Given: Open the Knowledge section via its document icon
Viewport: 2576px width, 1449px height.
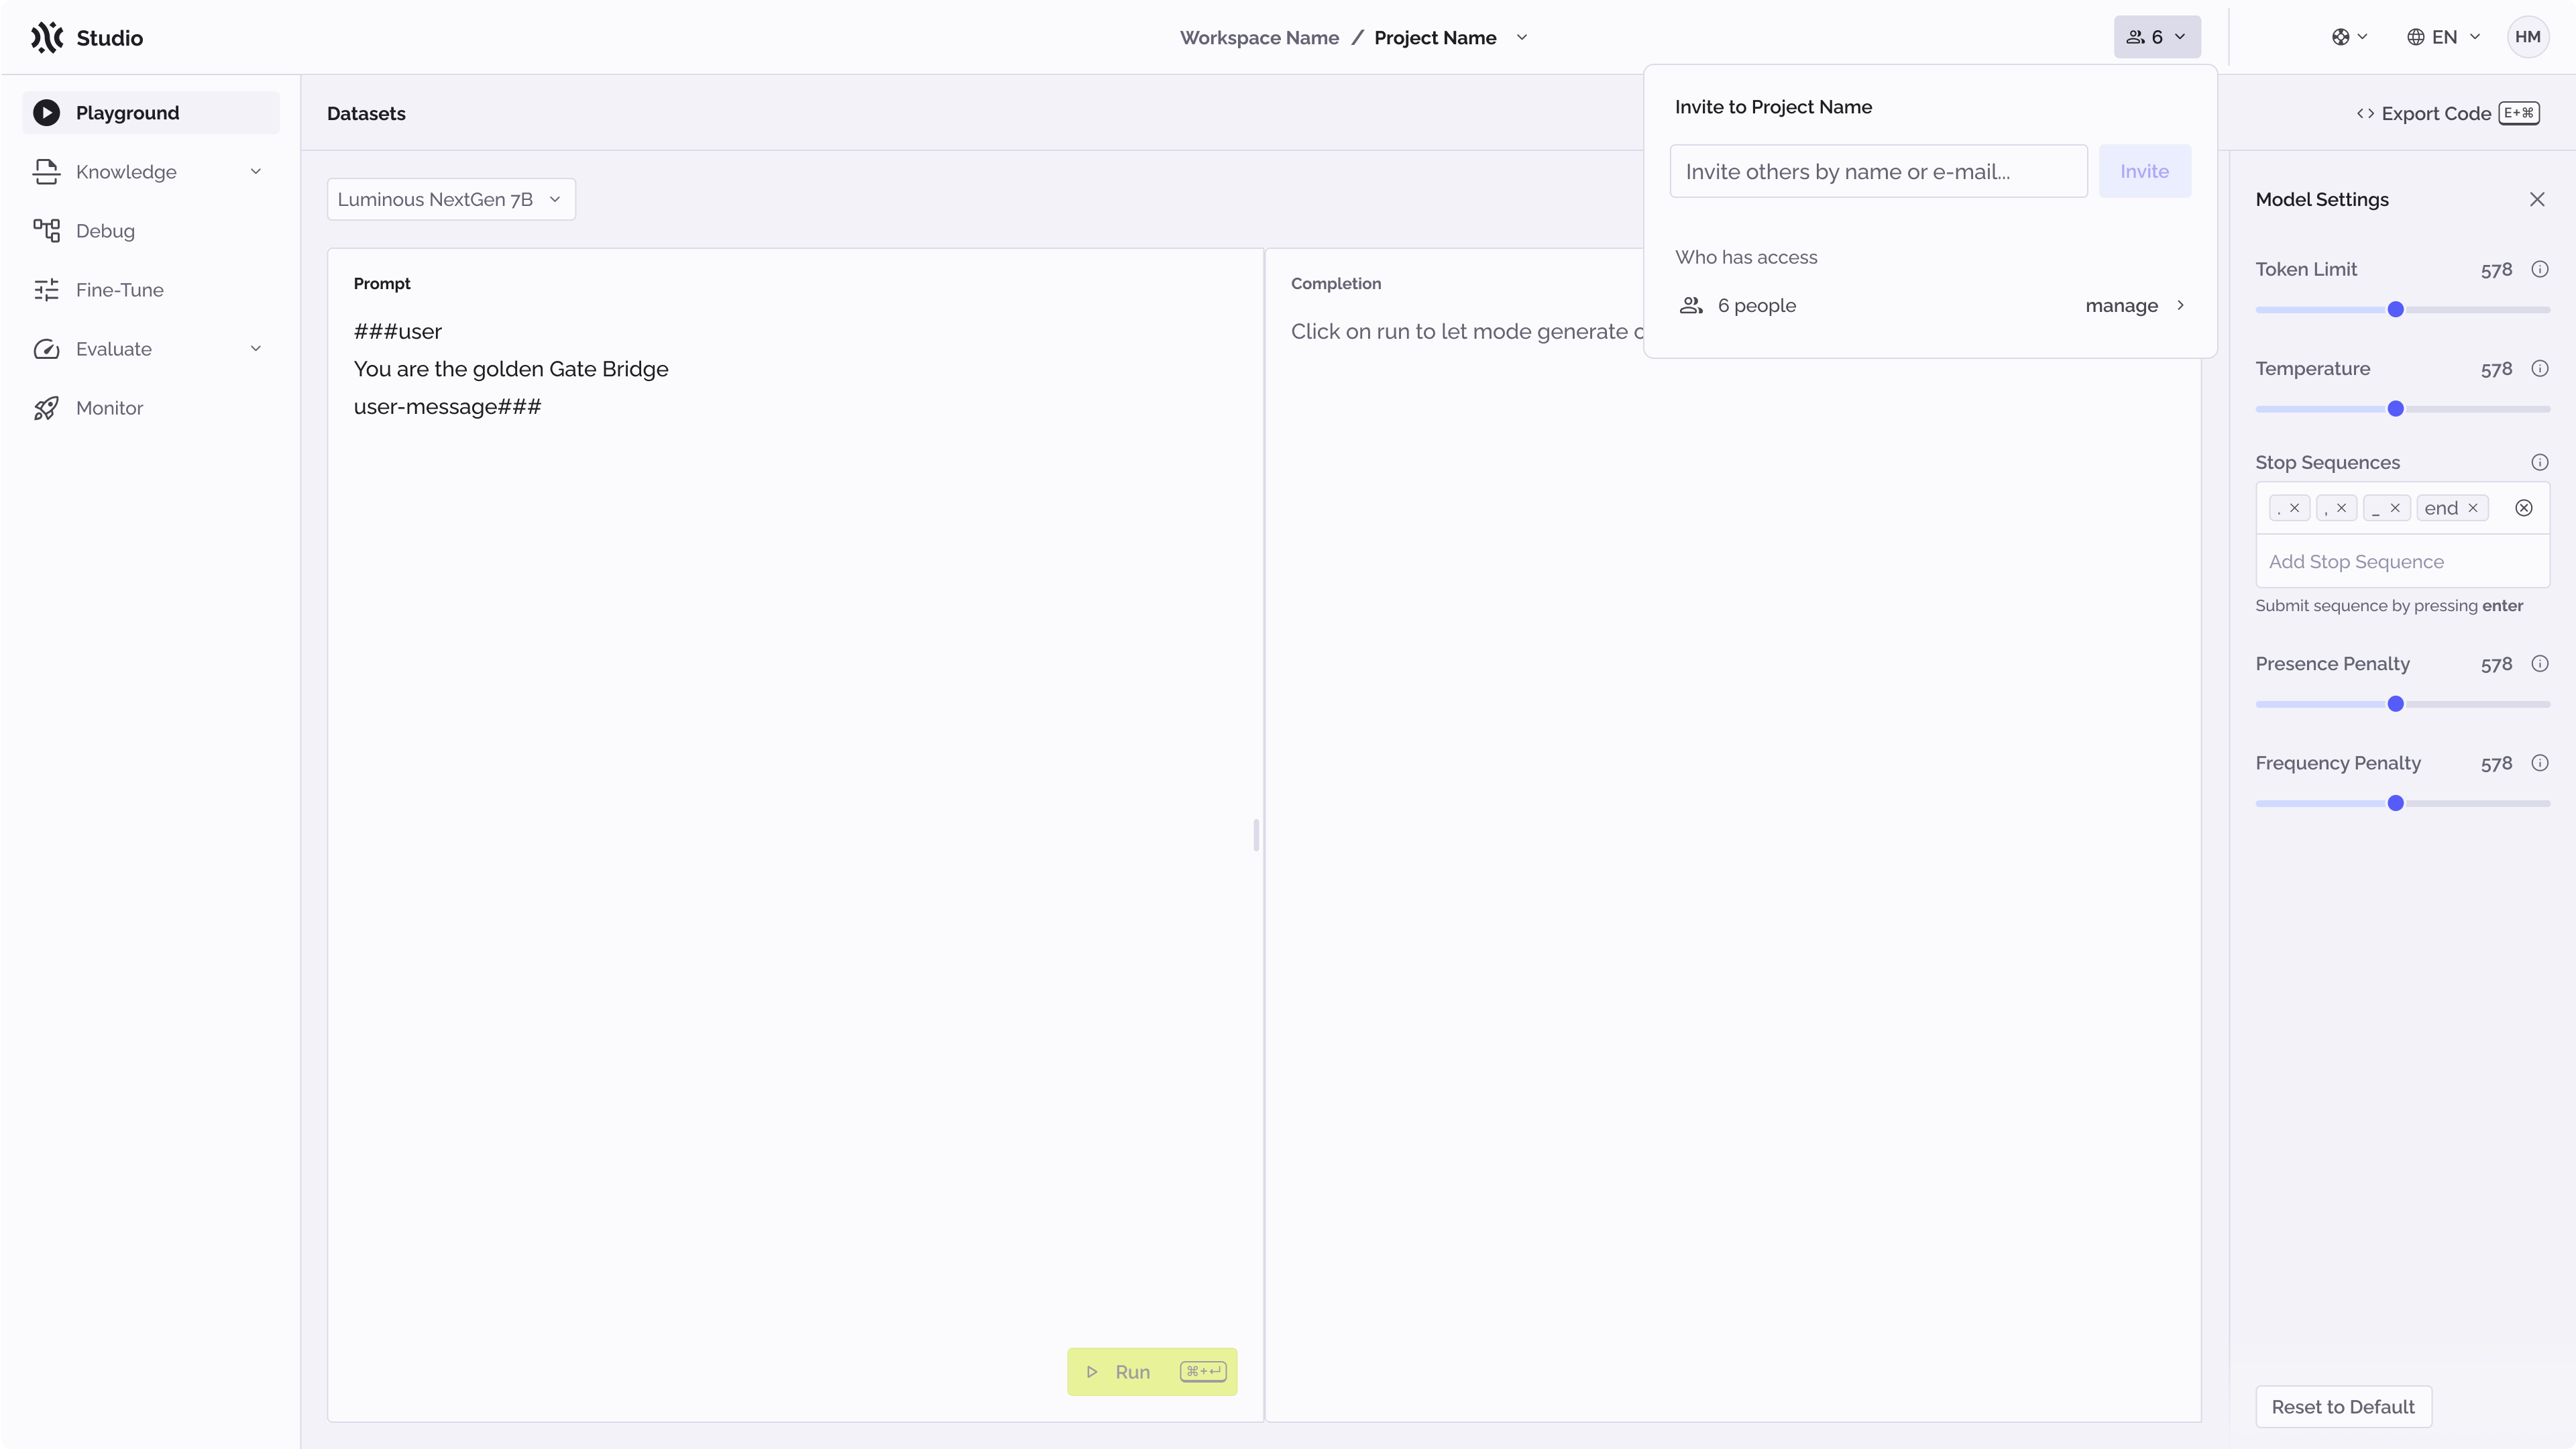Looking at the screenshot, I should click(x=47, y=171).
